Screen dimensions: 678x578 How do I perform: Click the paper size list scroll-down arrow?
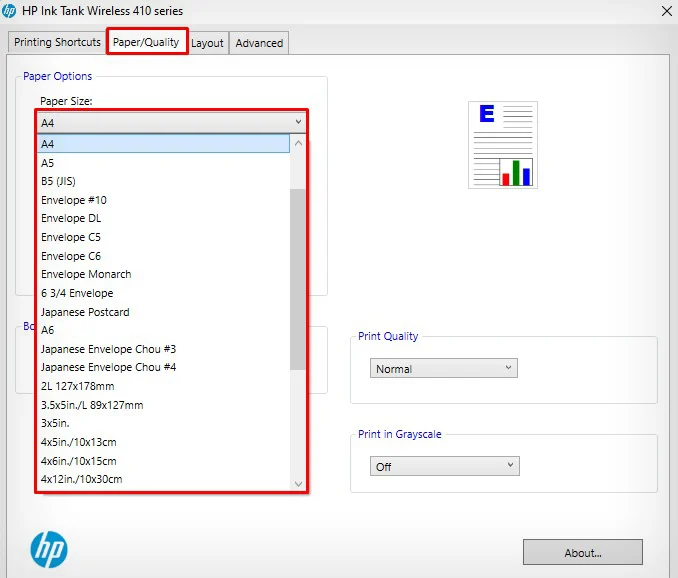[298, 483]
